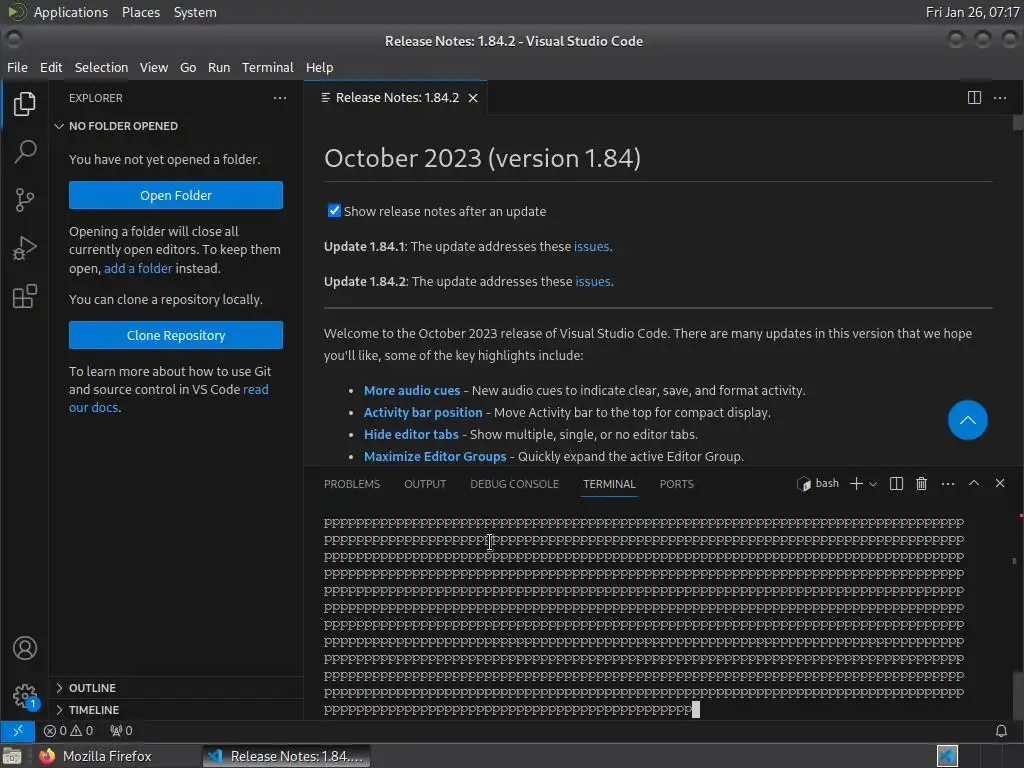
Task: Click the Open Folder button
Action: coord(176,195)
